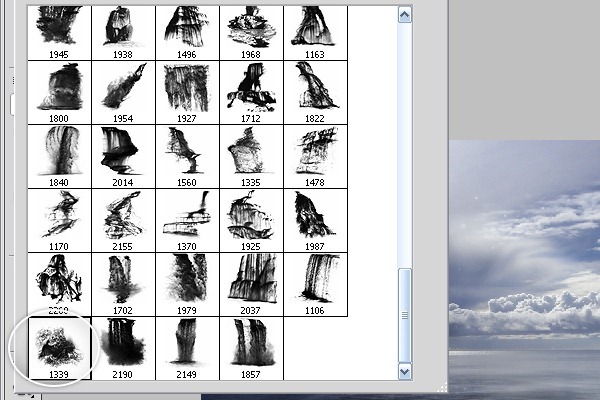The image size is (600, 400).
Task: Choose the 1702 brush preset
Action: click(123, 284)
